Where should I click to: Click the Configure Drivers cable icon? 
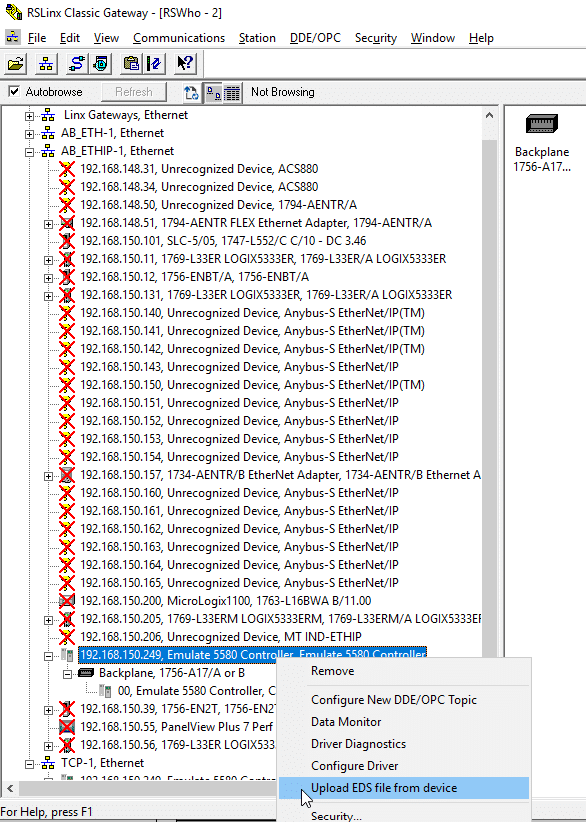pyautogui.click(x=77, y=64)
